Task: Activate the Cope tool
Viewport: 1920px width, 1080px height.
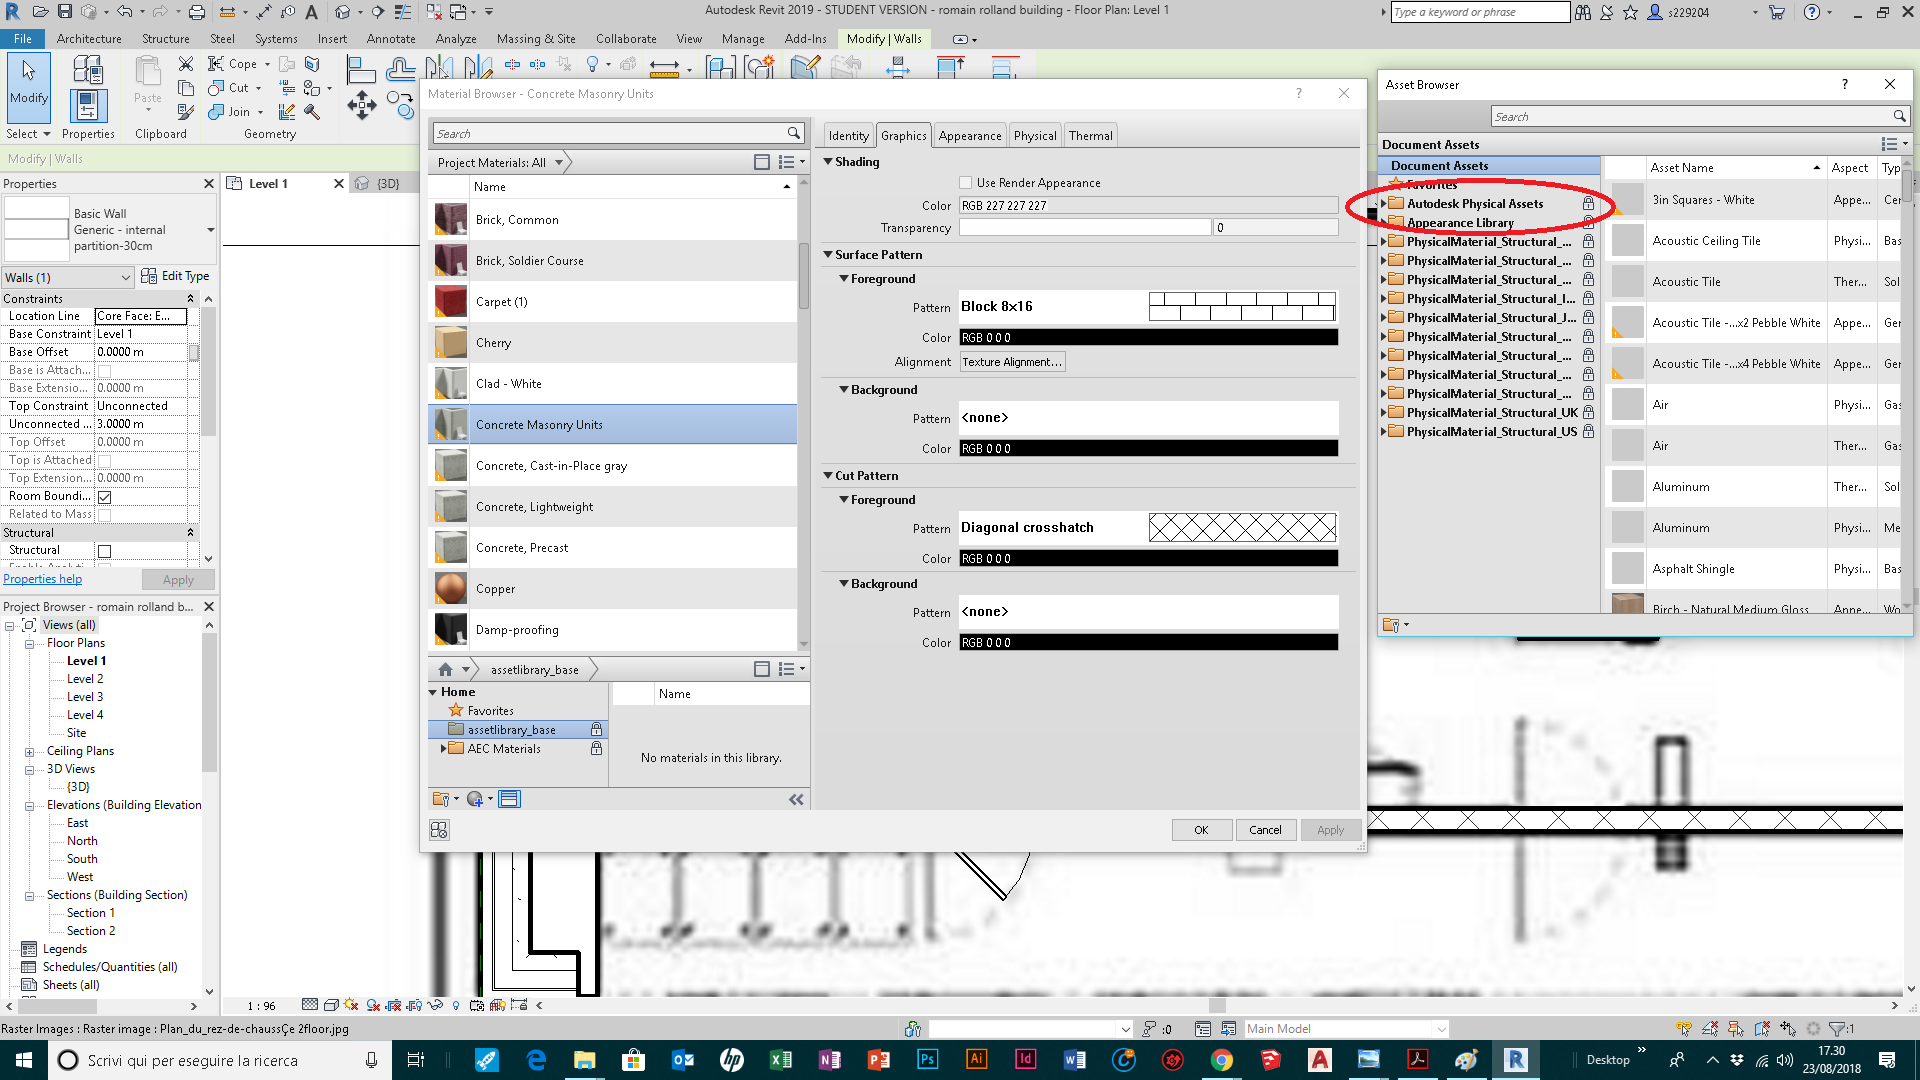Action: pyautogui.click(x=237, y=63)
